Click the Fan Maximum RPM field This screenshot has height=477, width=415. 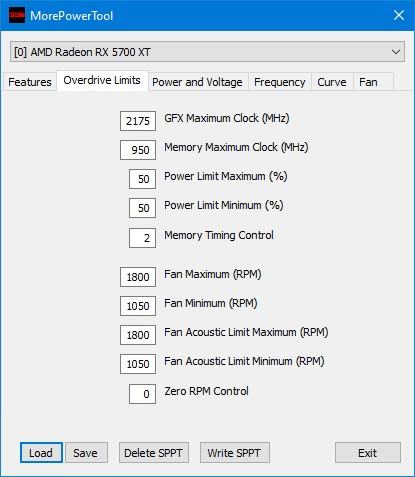tap(138, 277)
